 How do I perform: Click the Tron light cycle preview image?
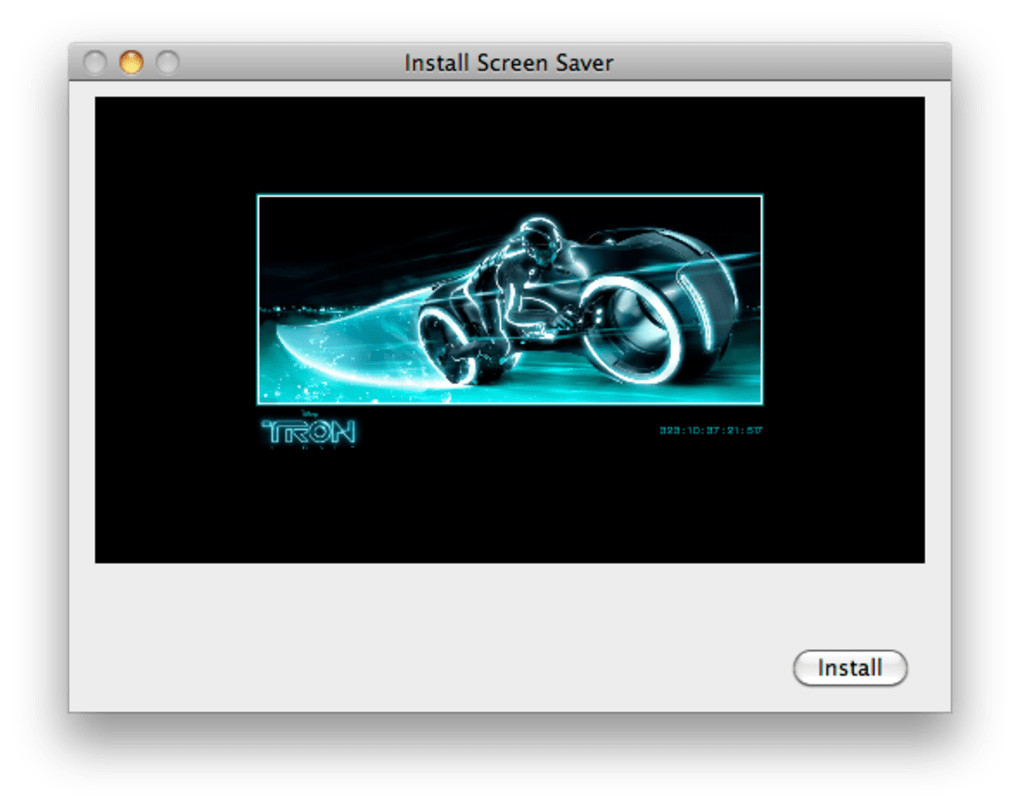point(509,299)
